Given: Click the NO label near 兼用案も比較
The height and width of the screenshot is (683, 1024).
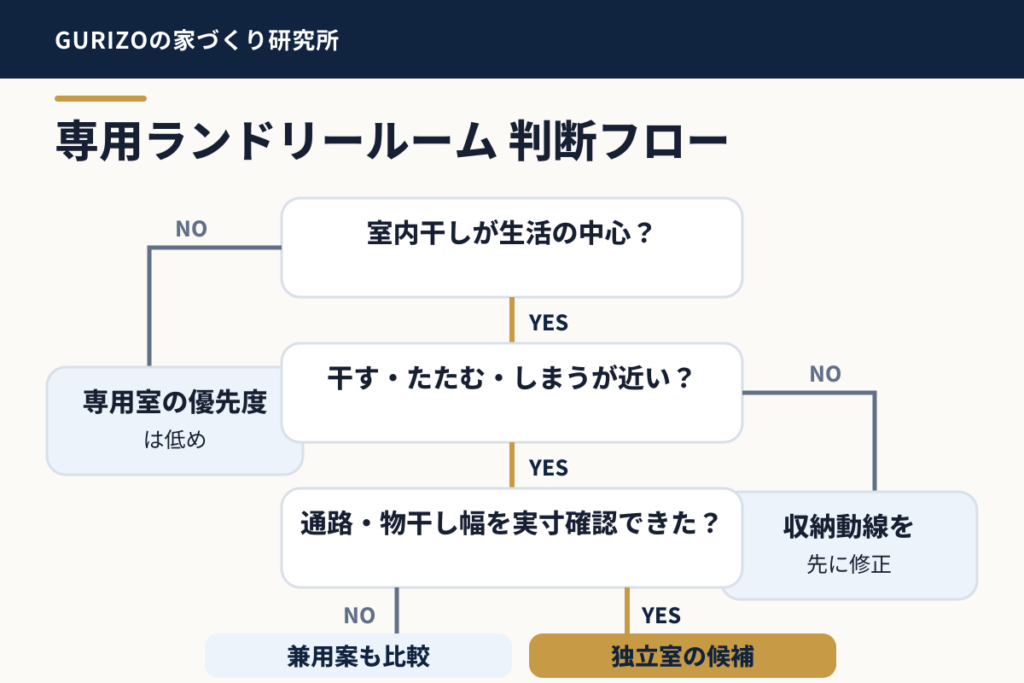Looking at the screenshot, I should click(359, 615).
